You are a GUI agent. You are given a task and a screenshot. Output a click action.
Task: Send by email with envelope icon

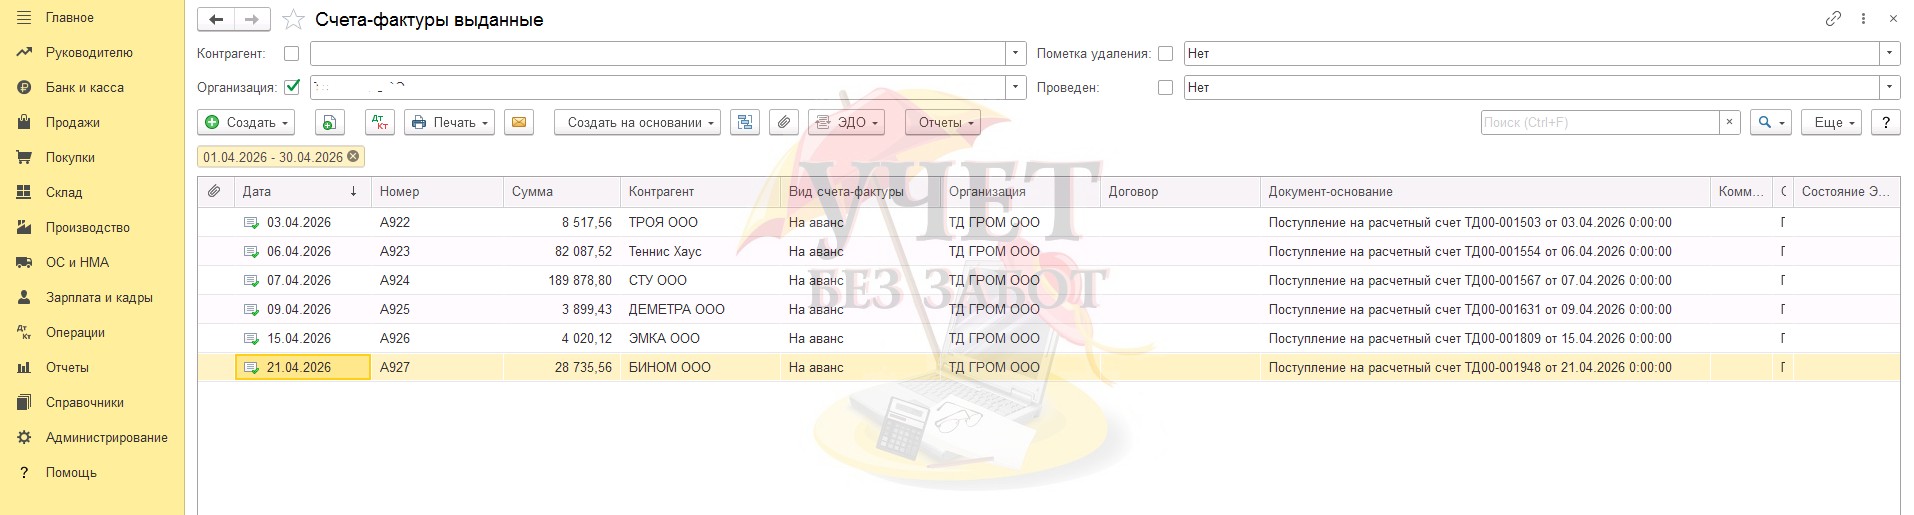click(519, 123)
